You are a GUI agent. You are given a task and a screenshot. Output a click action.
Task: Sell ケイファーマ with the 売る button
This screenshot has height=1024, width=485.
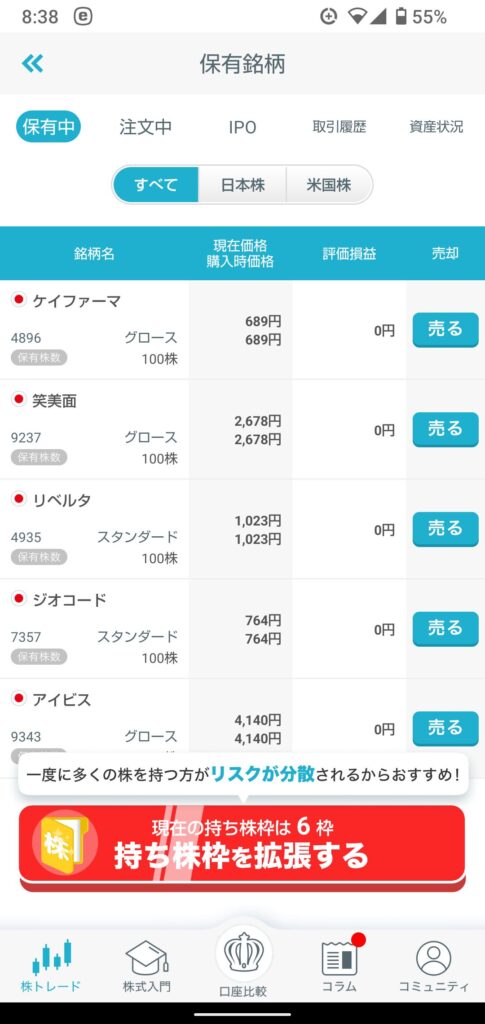point(445,330)
